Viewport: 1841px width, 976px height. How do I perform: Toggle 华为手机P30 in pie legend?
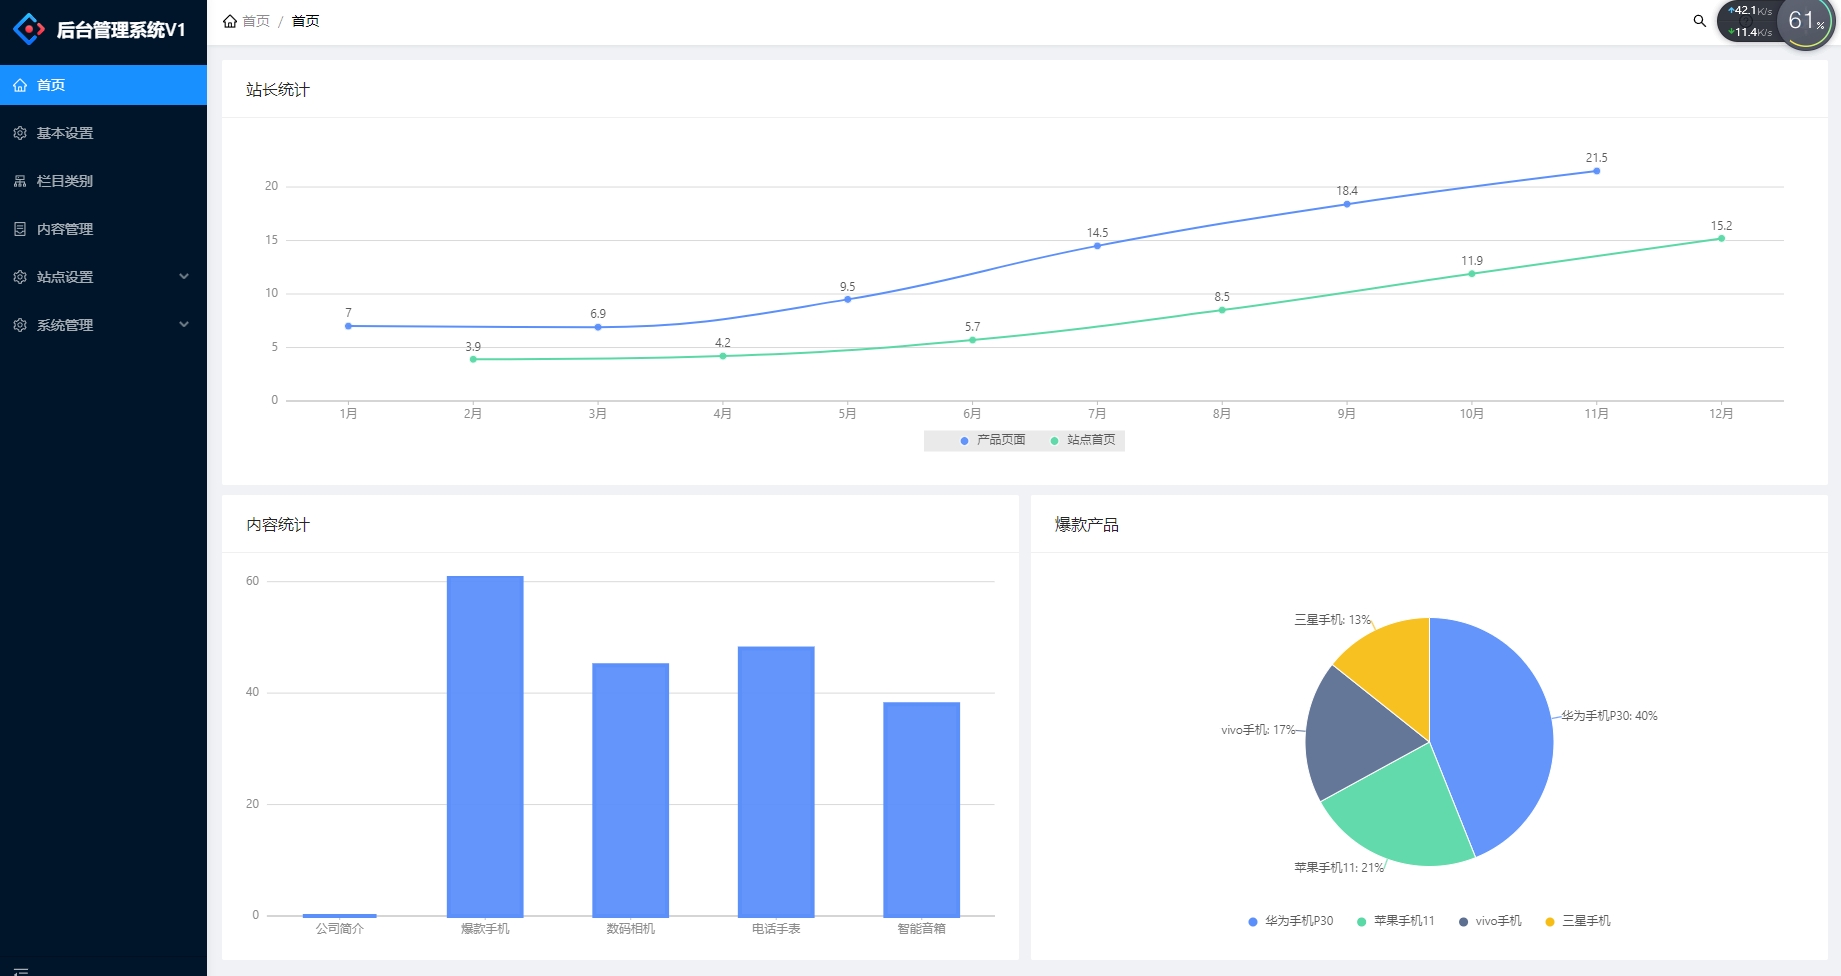coord(1290,921)
